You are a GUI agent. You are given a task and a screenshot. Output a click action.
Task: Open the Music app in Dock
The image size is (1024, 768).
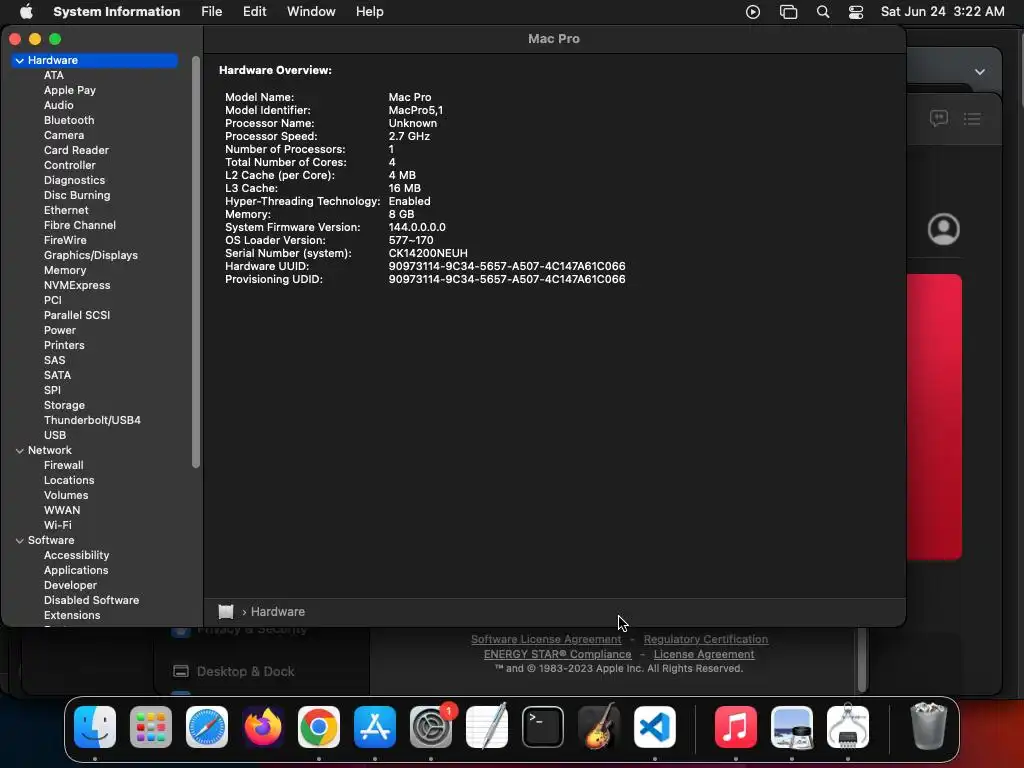tap(736, 727)
